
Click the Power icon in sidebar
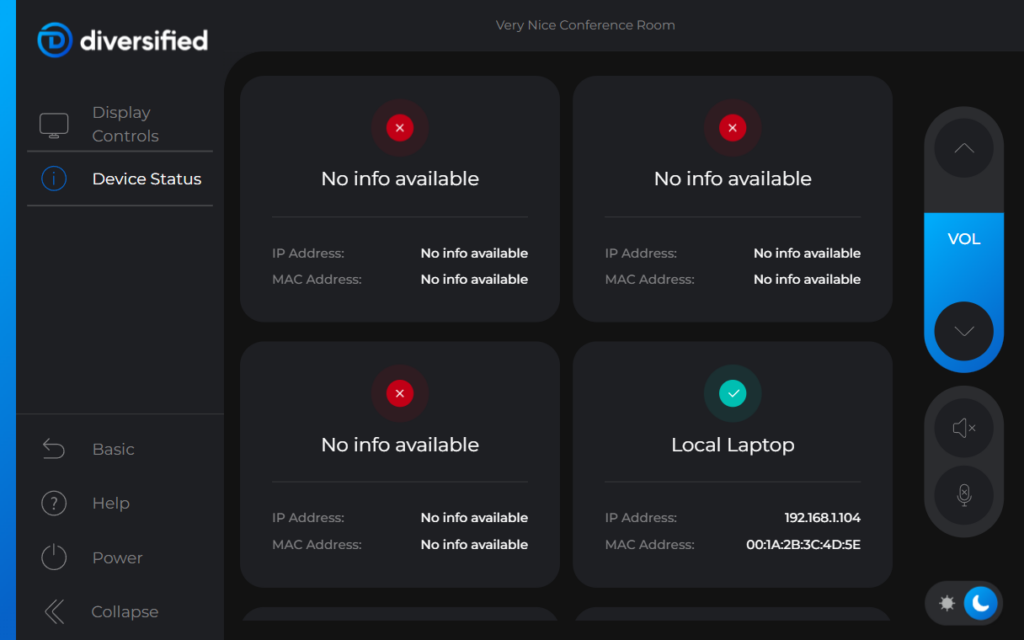54,558
